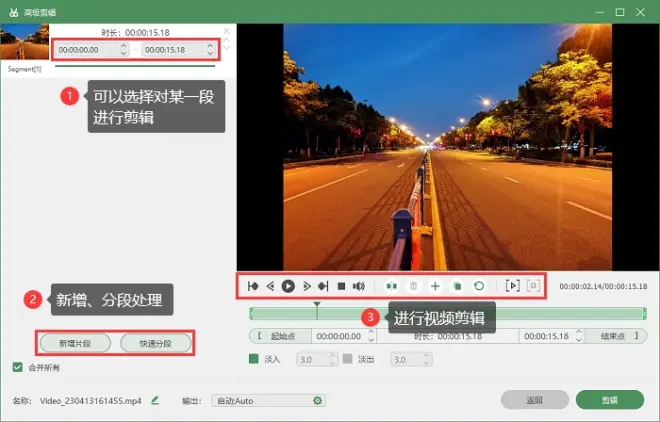This screenshot has height=422, width=660.
Task: Stop video playback
Action: 341,286
